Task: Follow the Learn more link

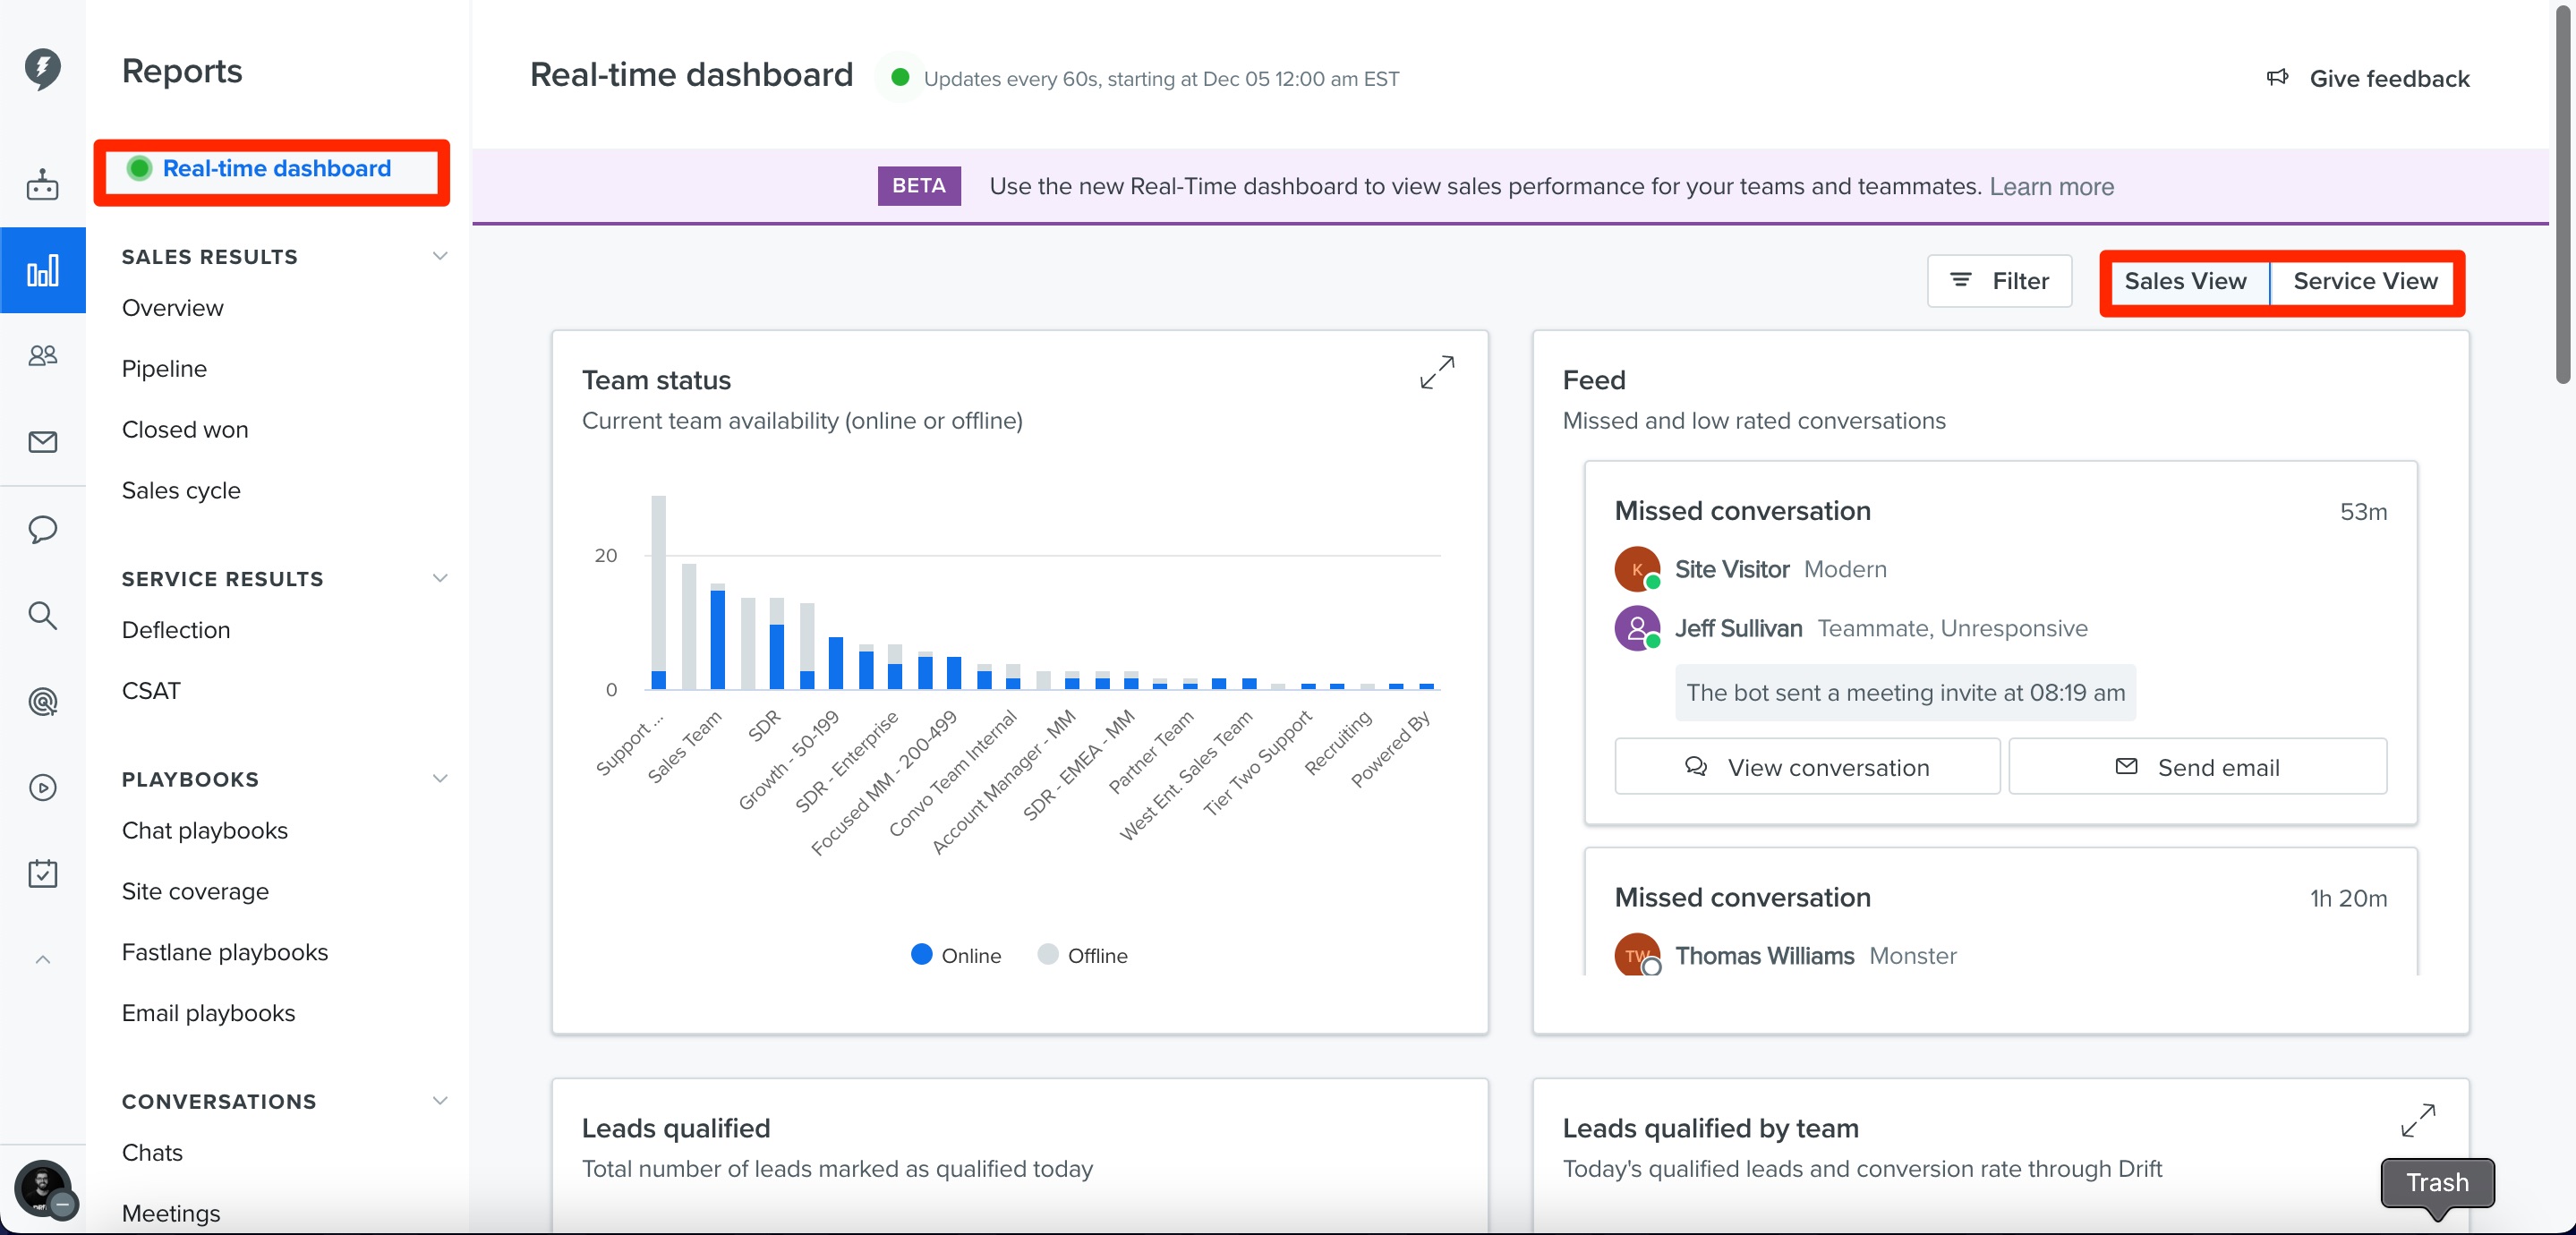Action: pos(2051,186)
